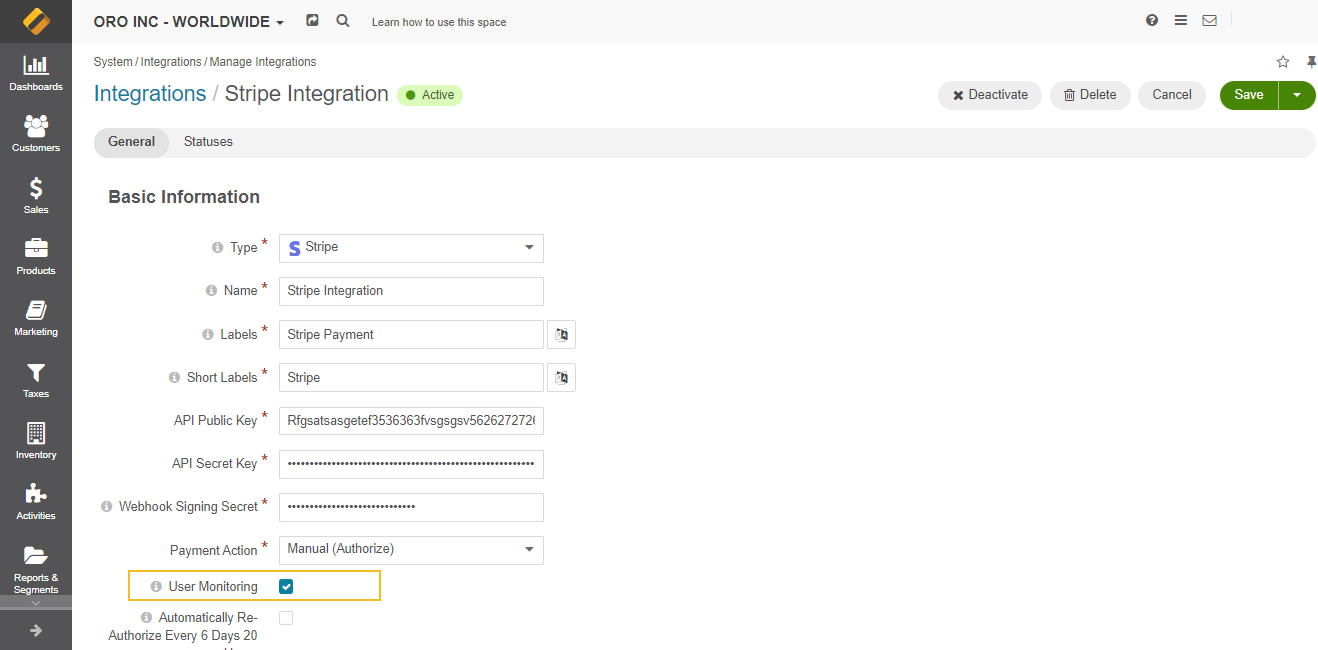The image size is (1318, 650).
Task: Click the Labels input field
Action: 411,334
